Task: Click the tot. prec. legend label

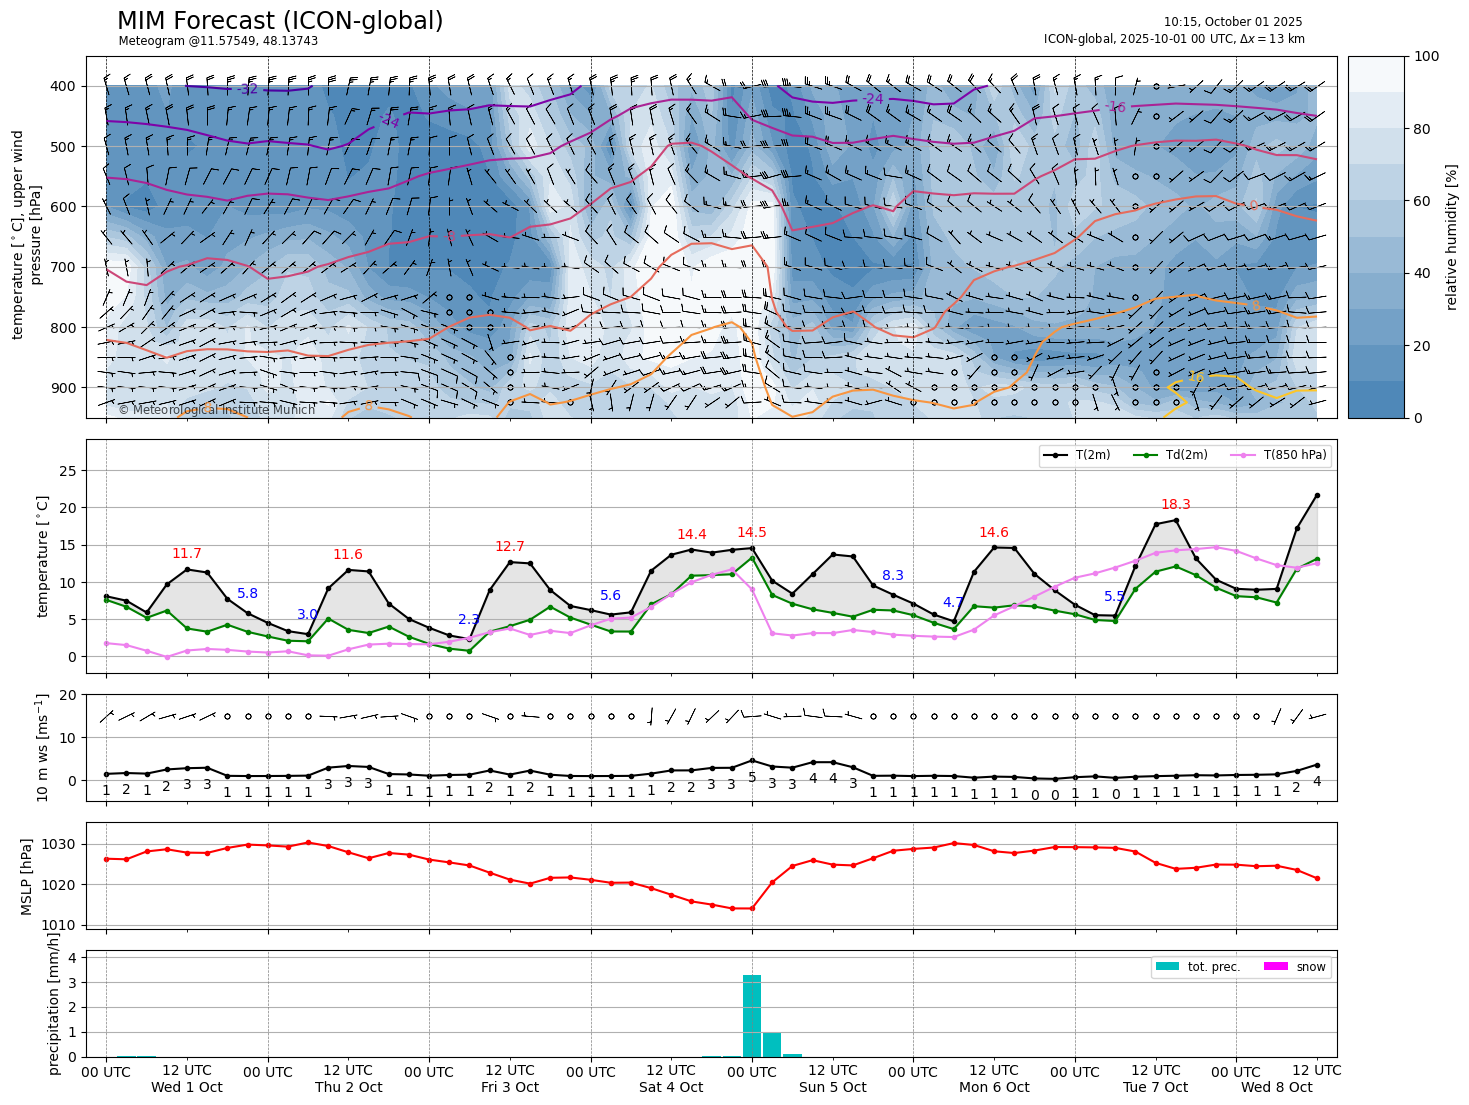Action: (x=1214, y=967)
